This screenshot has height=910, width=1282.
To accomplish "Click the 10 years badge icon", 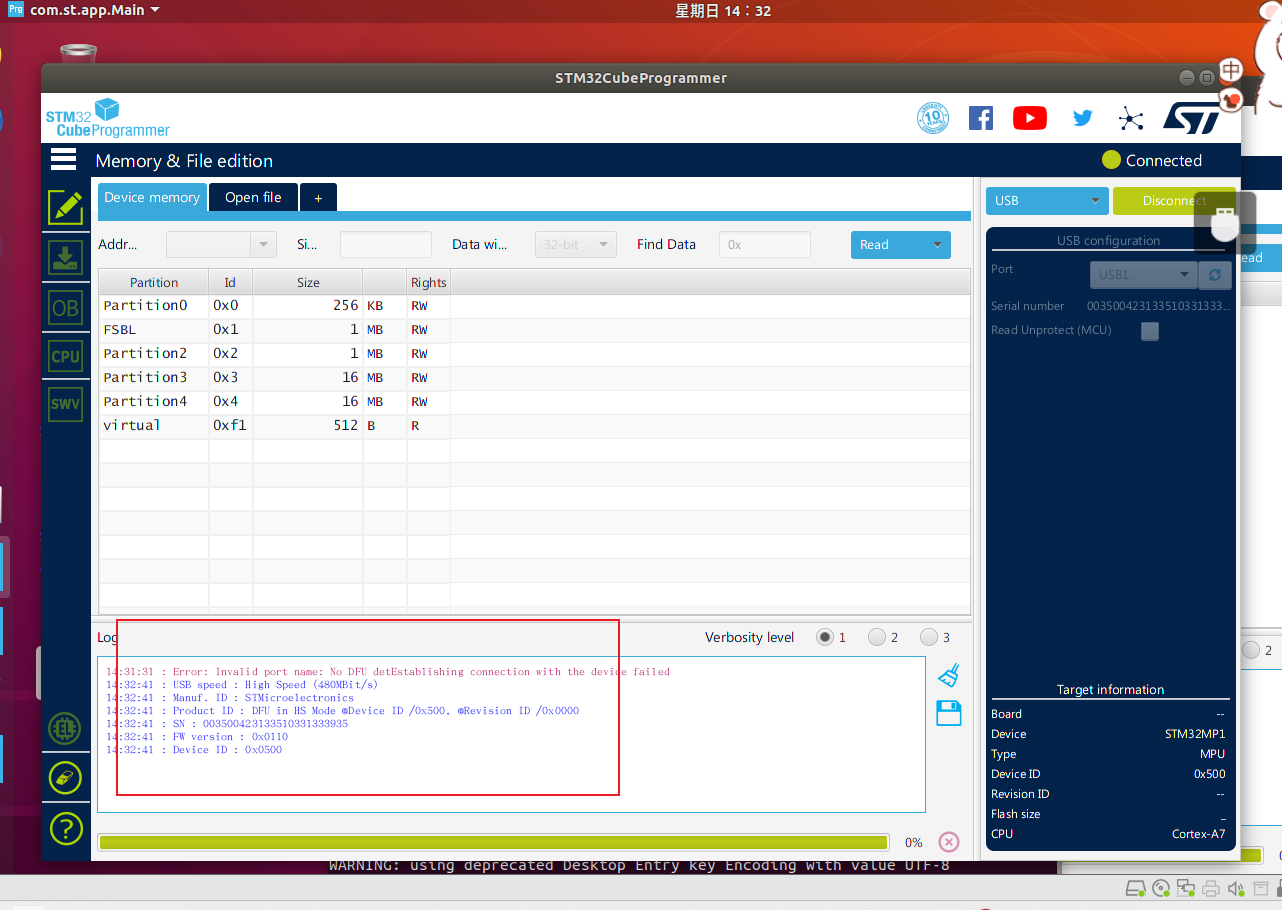I will 932,118.
